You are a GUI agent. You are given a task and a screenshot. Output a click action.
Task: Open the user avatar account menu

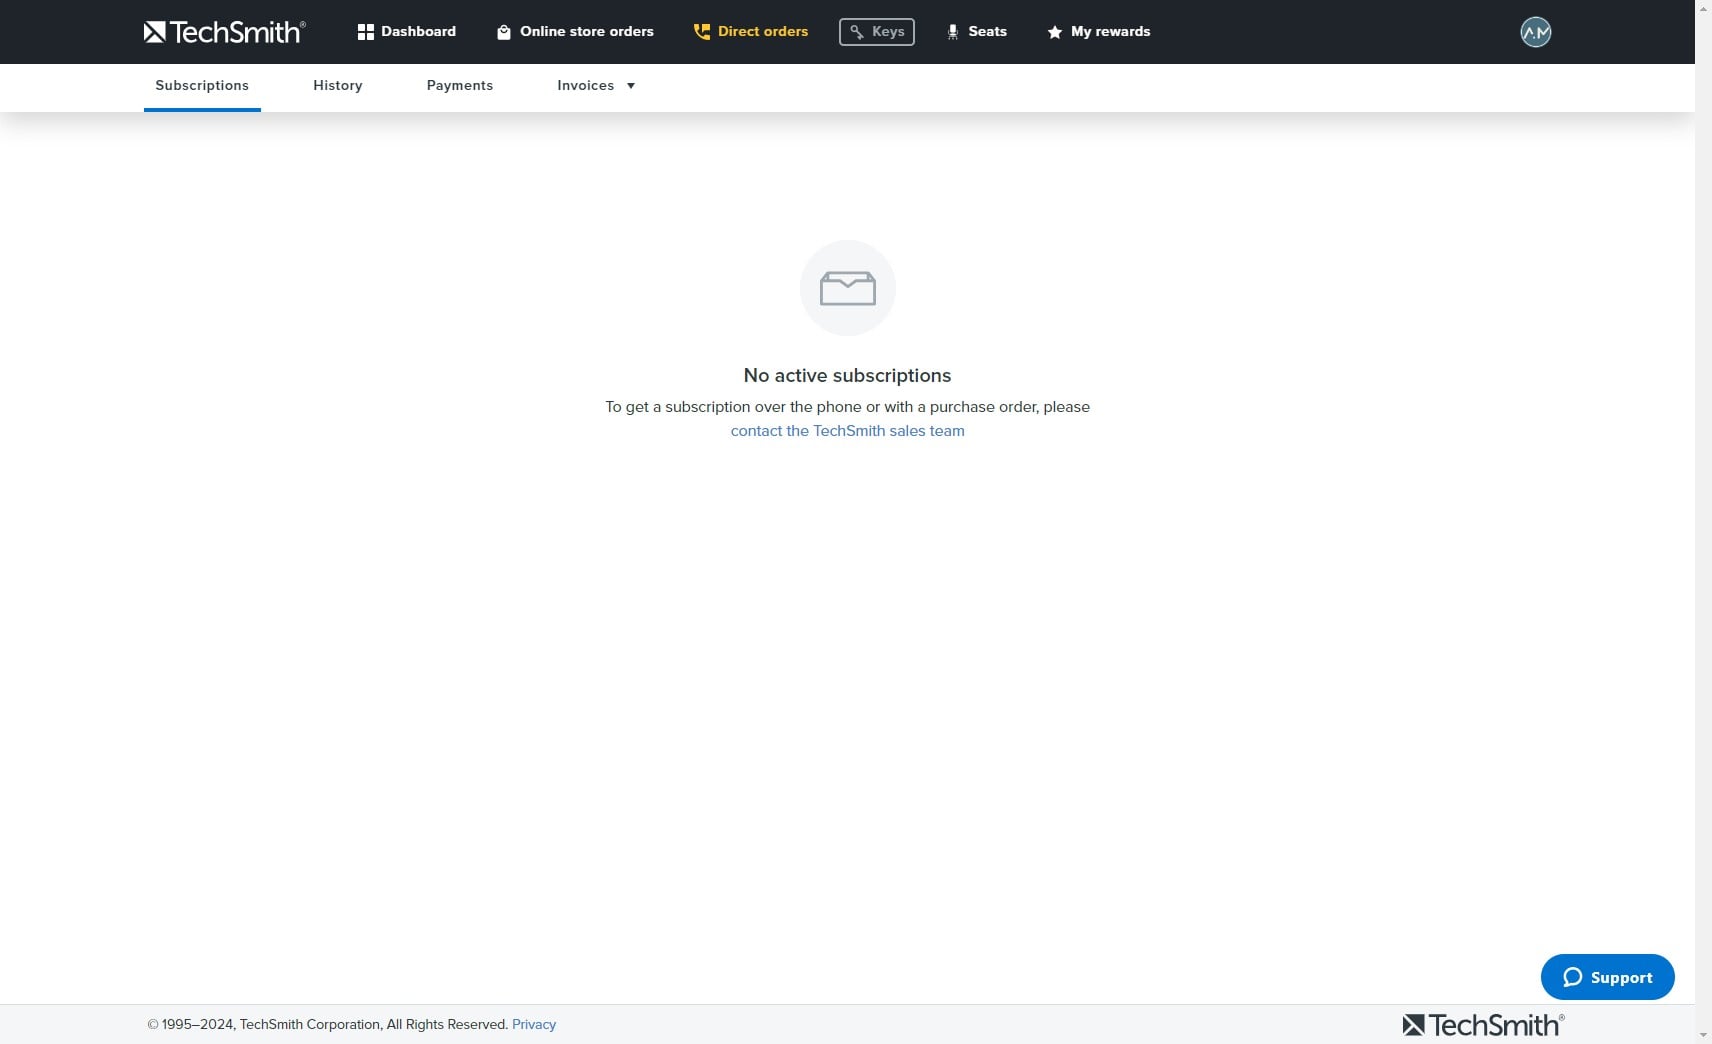point(1536,32)
